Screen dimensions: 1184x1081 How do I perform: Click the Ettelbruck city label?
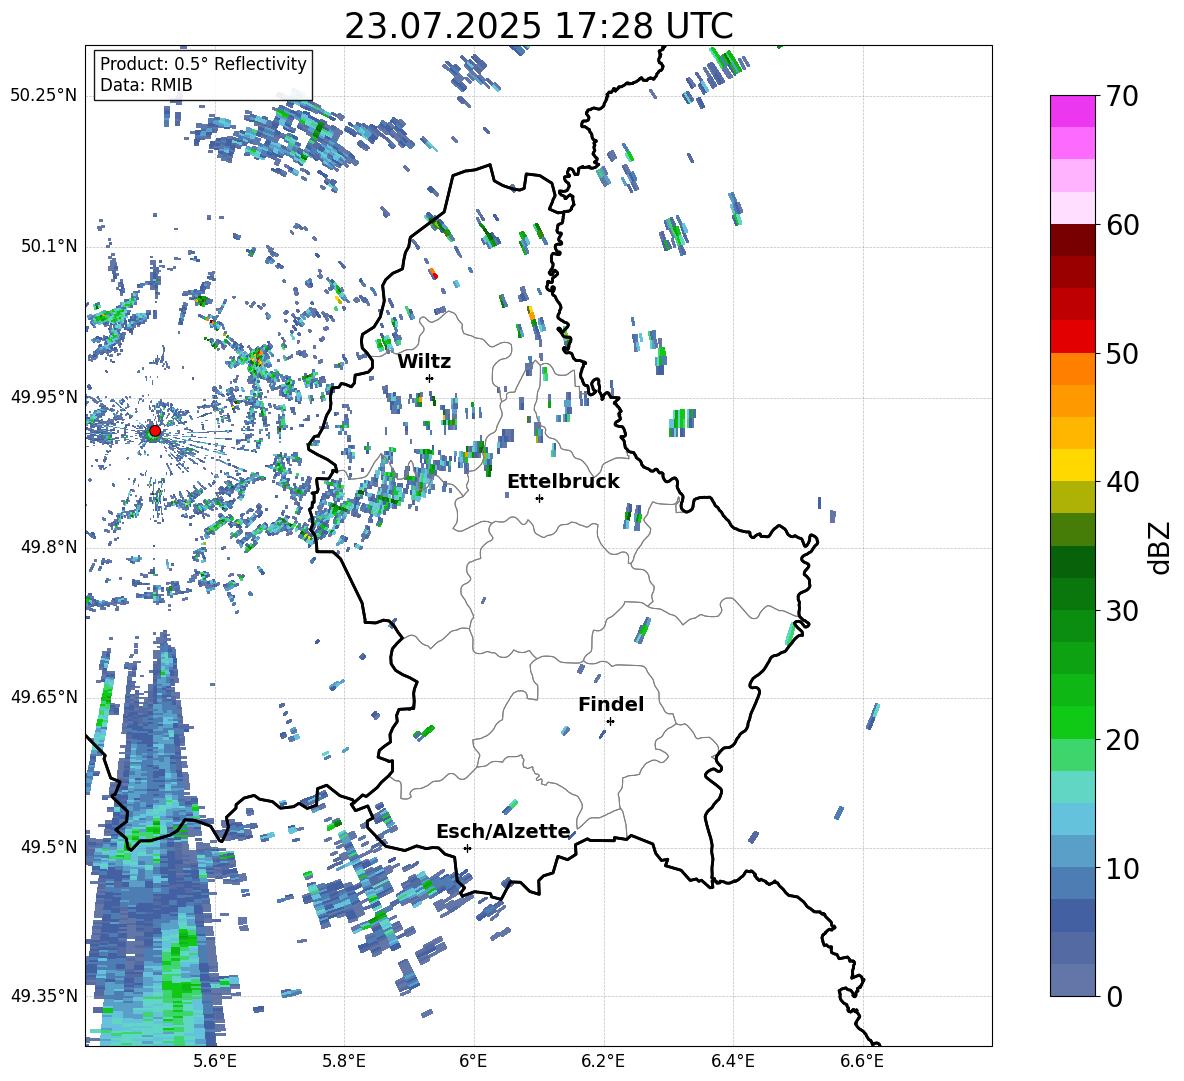[x=563, y=482]
